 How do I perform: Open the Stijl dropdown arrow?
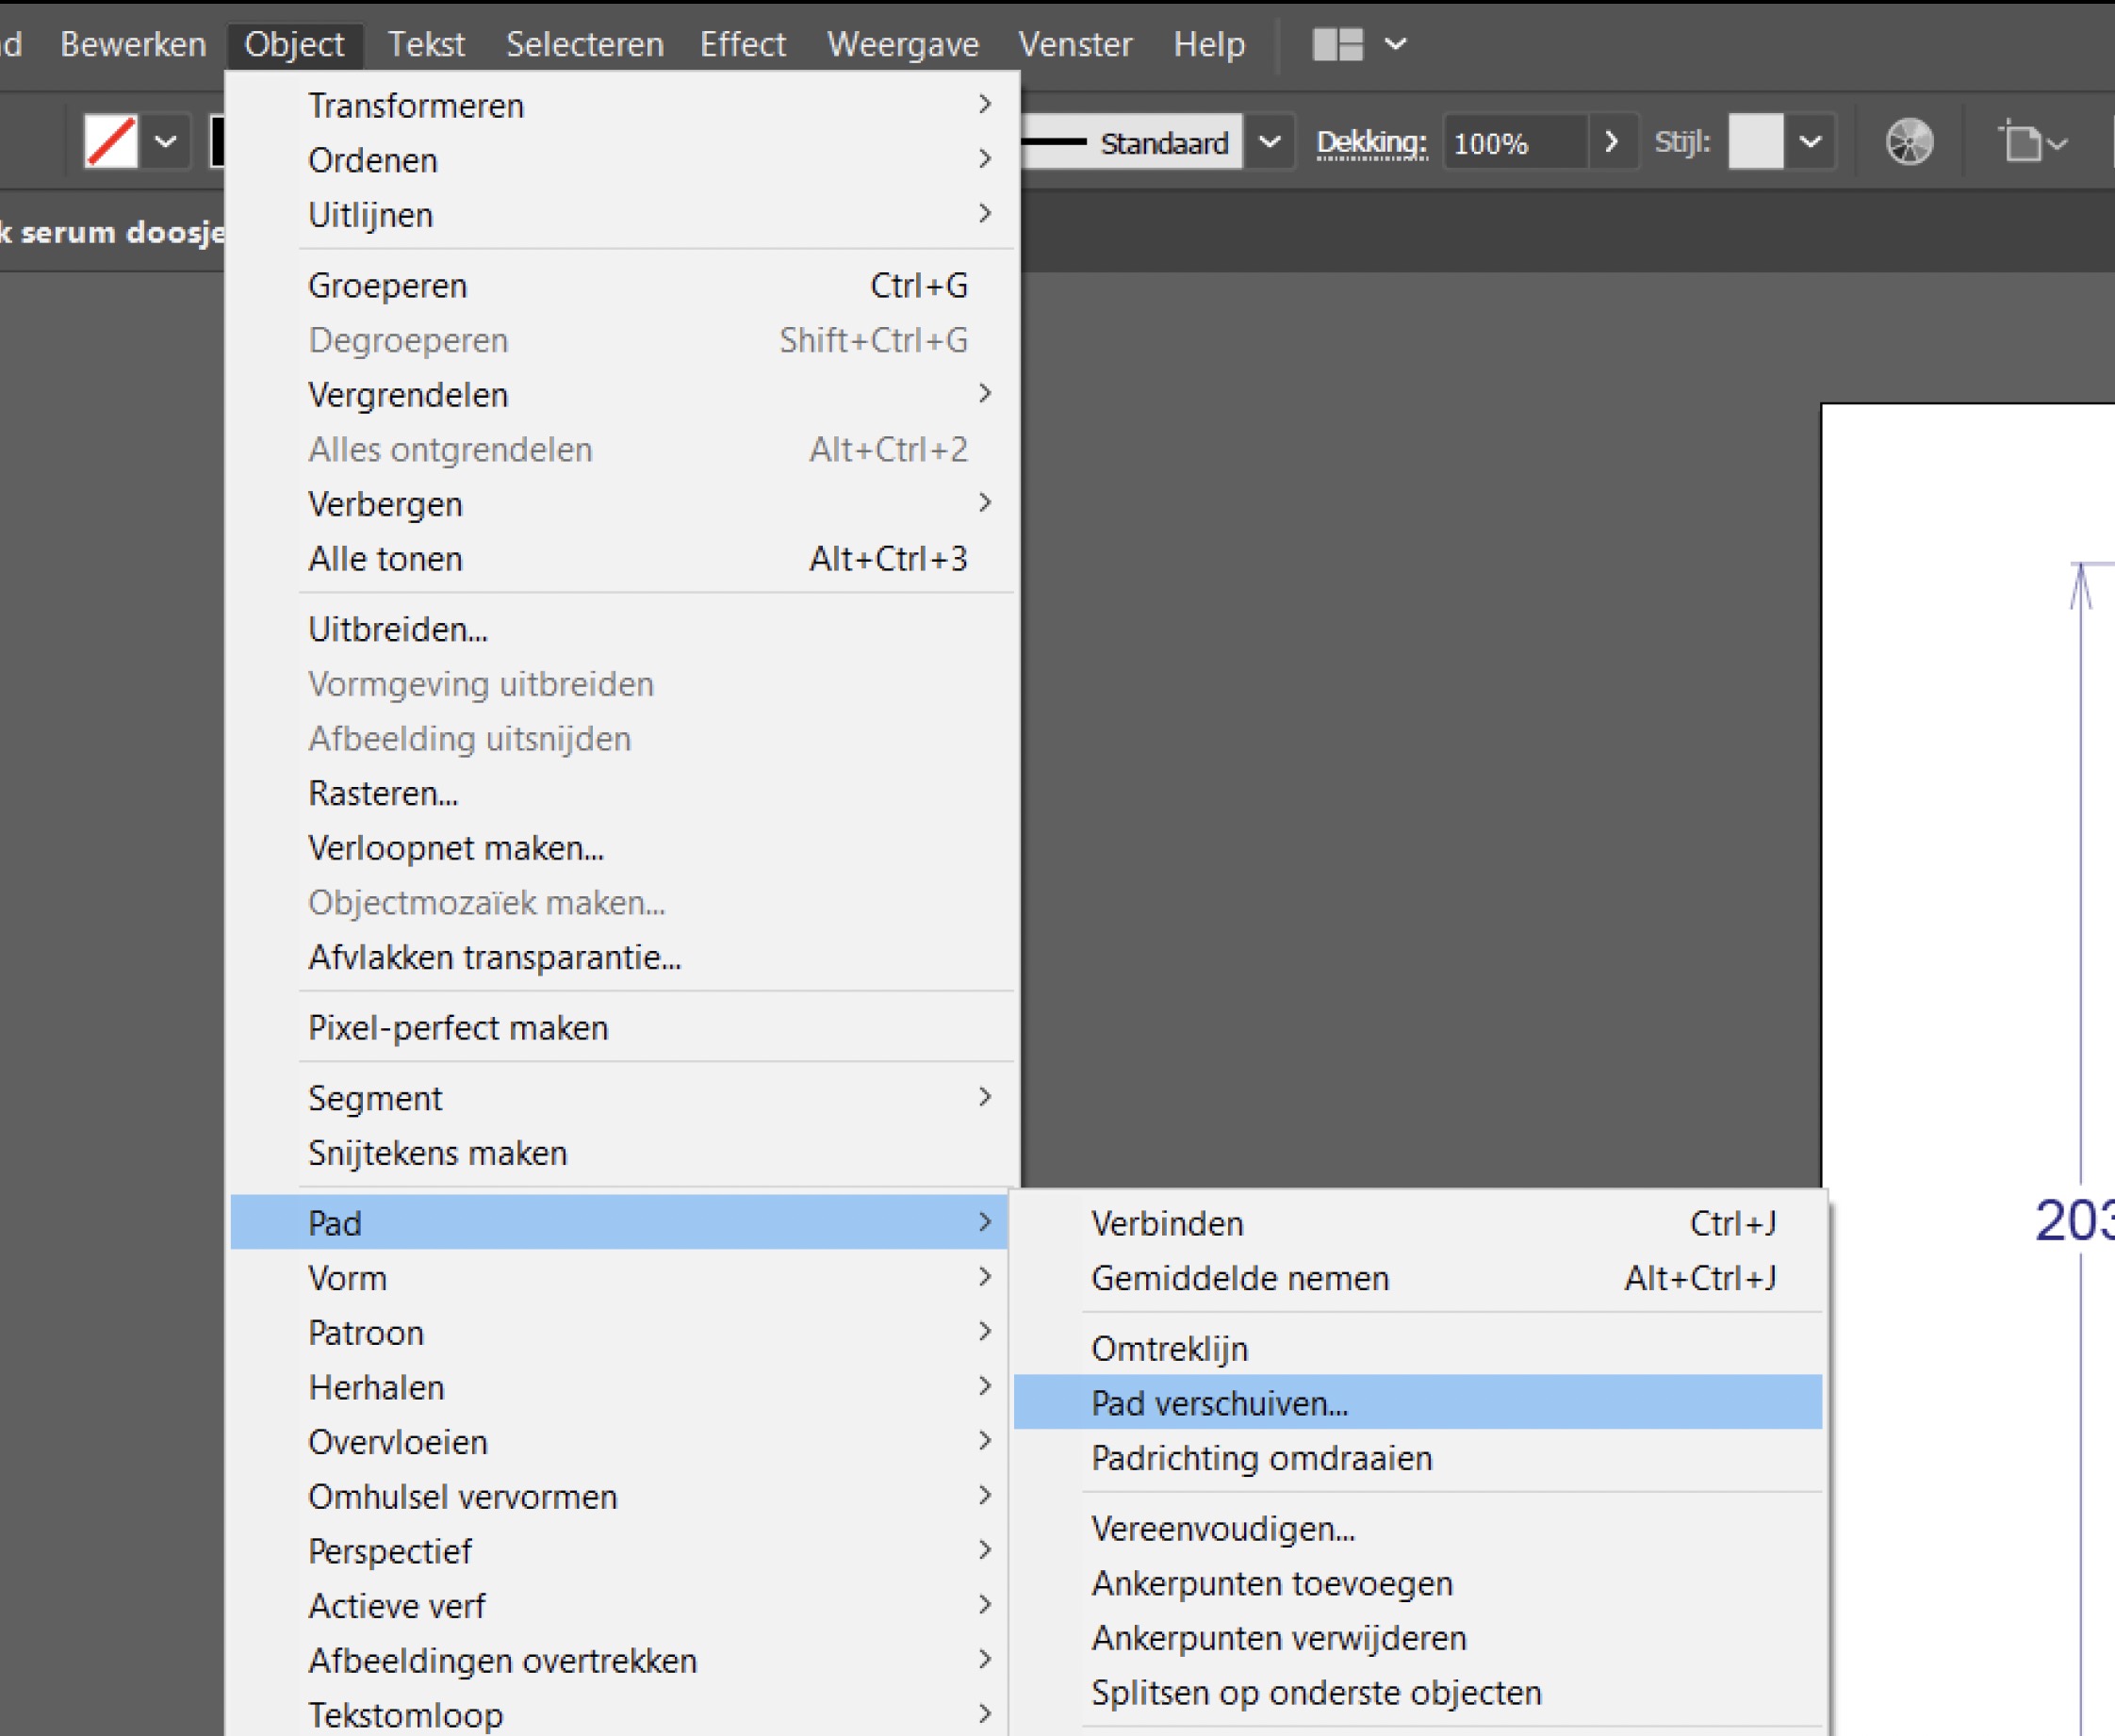coord(1810,142)
